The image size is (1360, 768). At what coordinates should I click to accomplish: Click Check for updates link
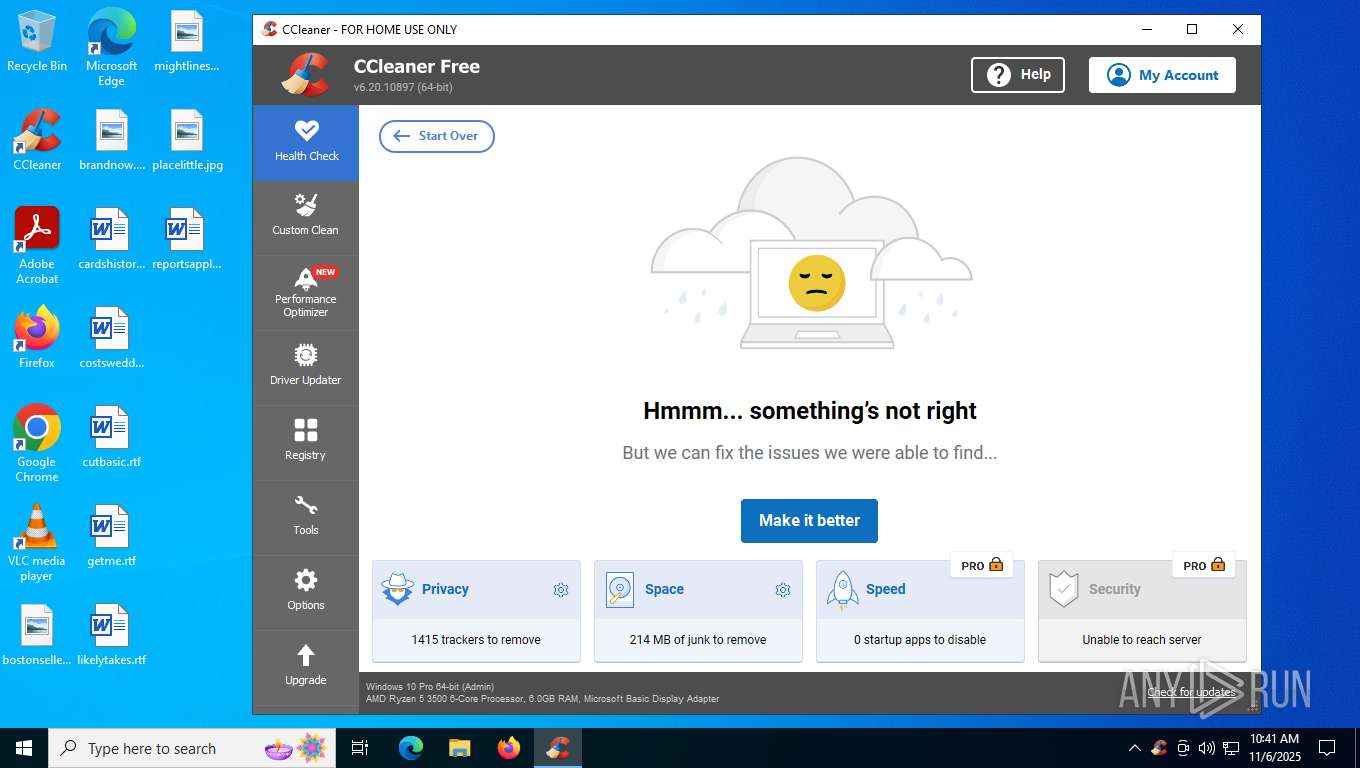click(x=1191, y=692)
